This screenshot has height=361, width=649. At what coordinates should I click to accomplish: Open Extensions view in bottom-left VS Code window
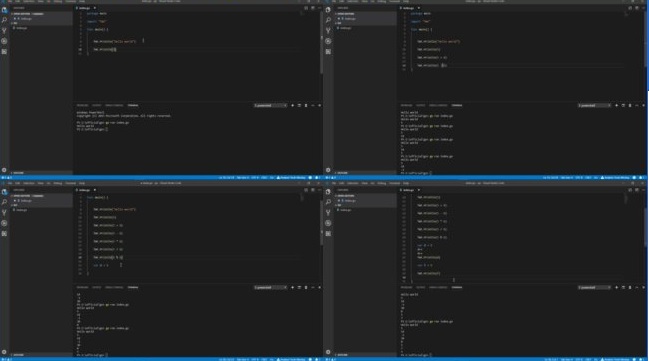pos(4,233)
